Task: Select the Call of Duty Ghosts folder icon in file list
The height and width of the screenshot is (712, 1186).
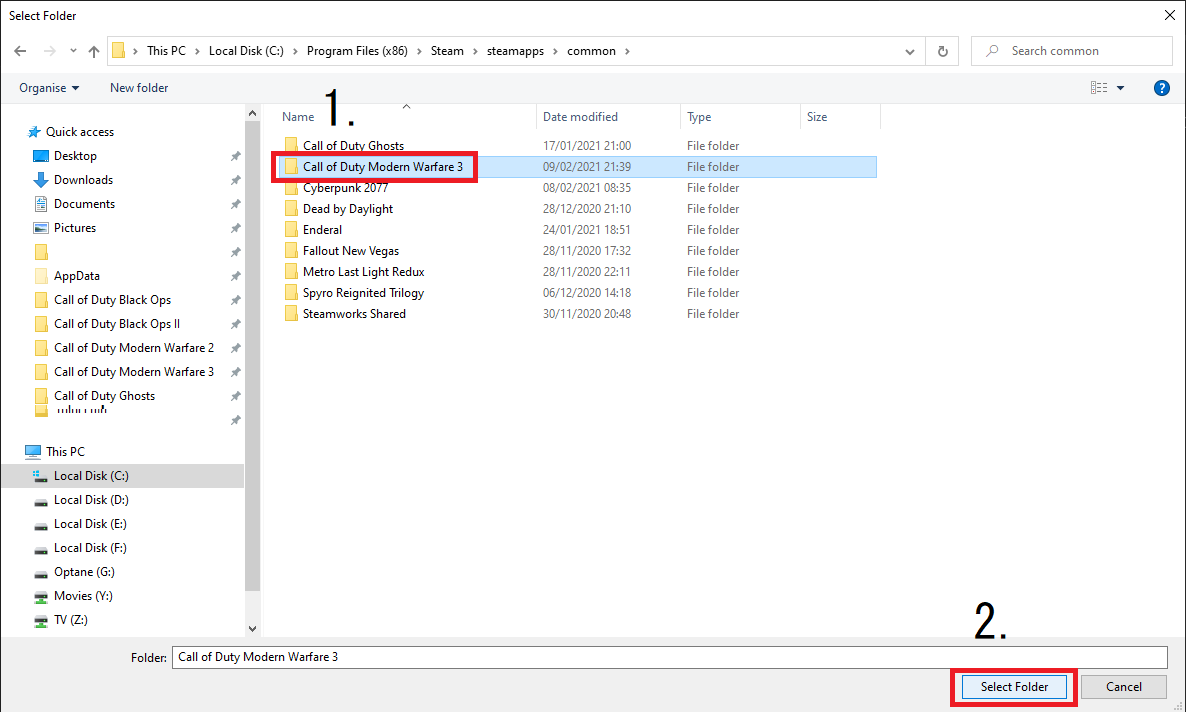Action: pyautogui.click(x=291, y=145)
